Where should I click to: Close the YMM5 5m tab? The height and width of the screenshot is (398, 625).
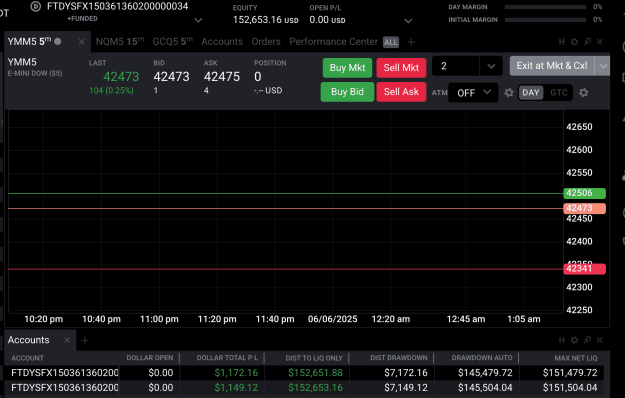coord(81,42)
